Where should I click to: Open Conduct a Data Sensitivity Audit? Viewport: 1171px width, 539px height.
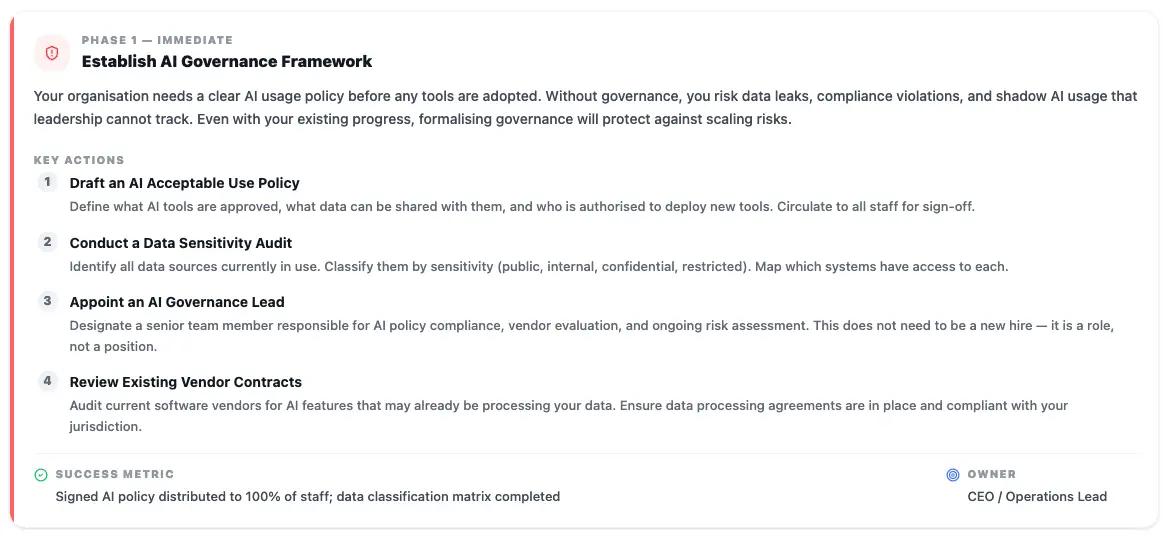[x=181, y=243]
